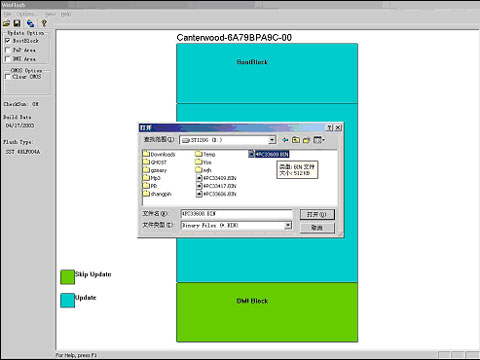Open the File menu
This screenshot has width=480, height=360.
(7, 14)
